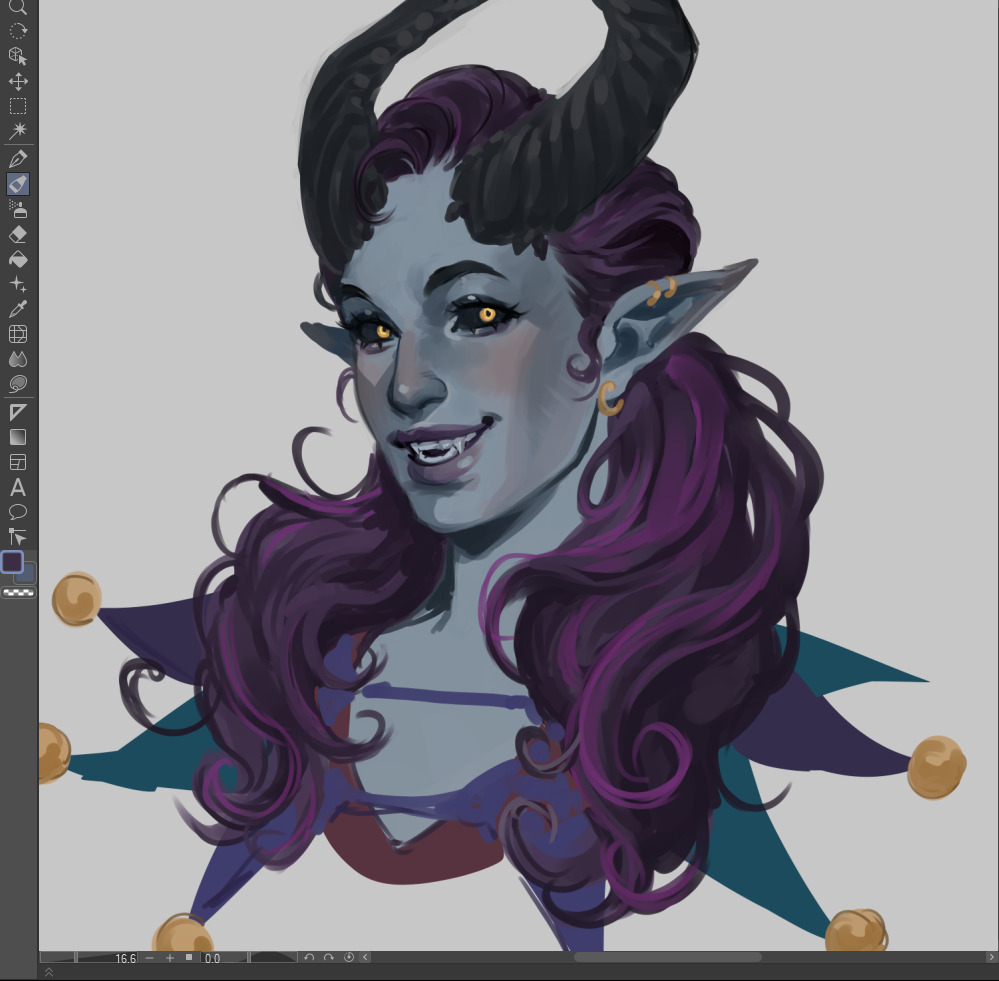The width and height of the screenshot is (999, 981).
Task: Select the Auto select magic wand tool
Action: [18, 131]
